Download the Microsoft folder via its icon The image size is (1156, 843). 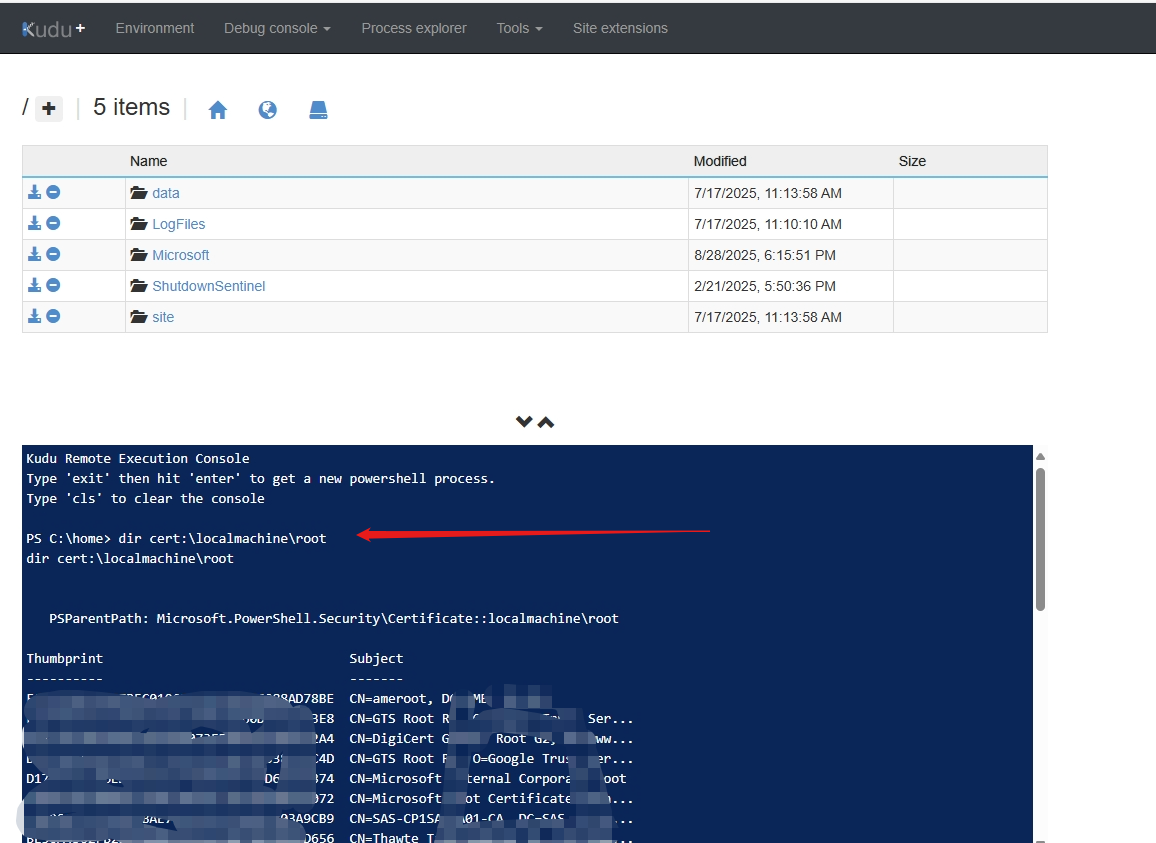point(33,253)
